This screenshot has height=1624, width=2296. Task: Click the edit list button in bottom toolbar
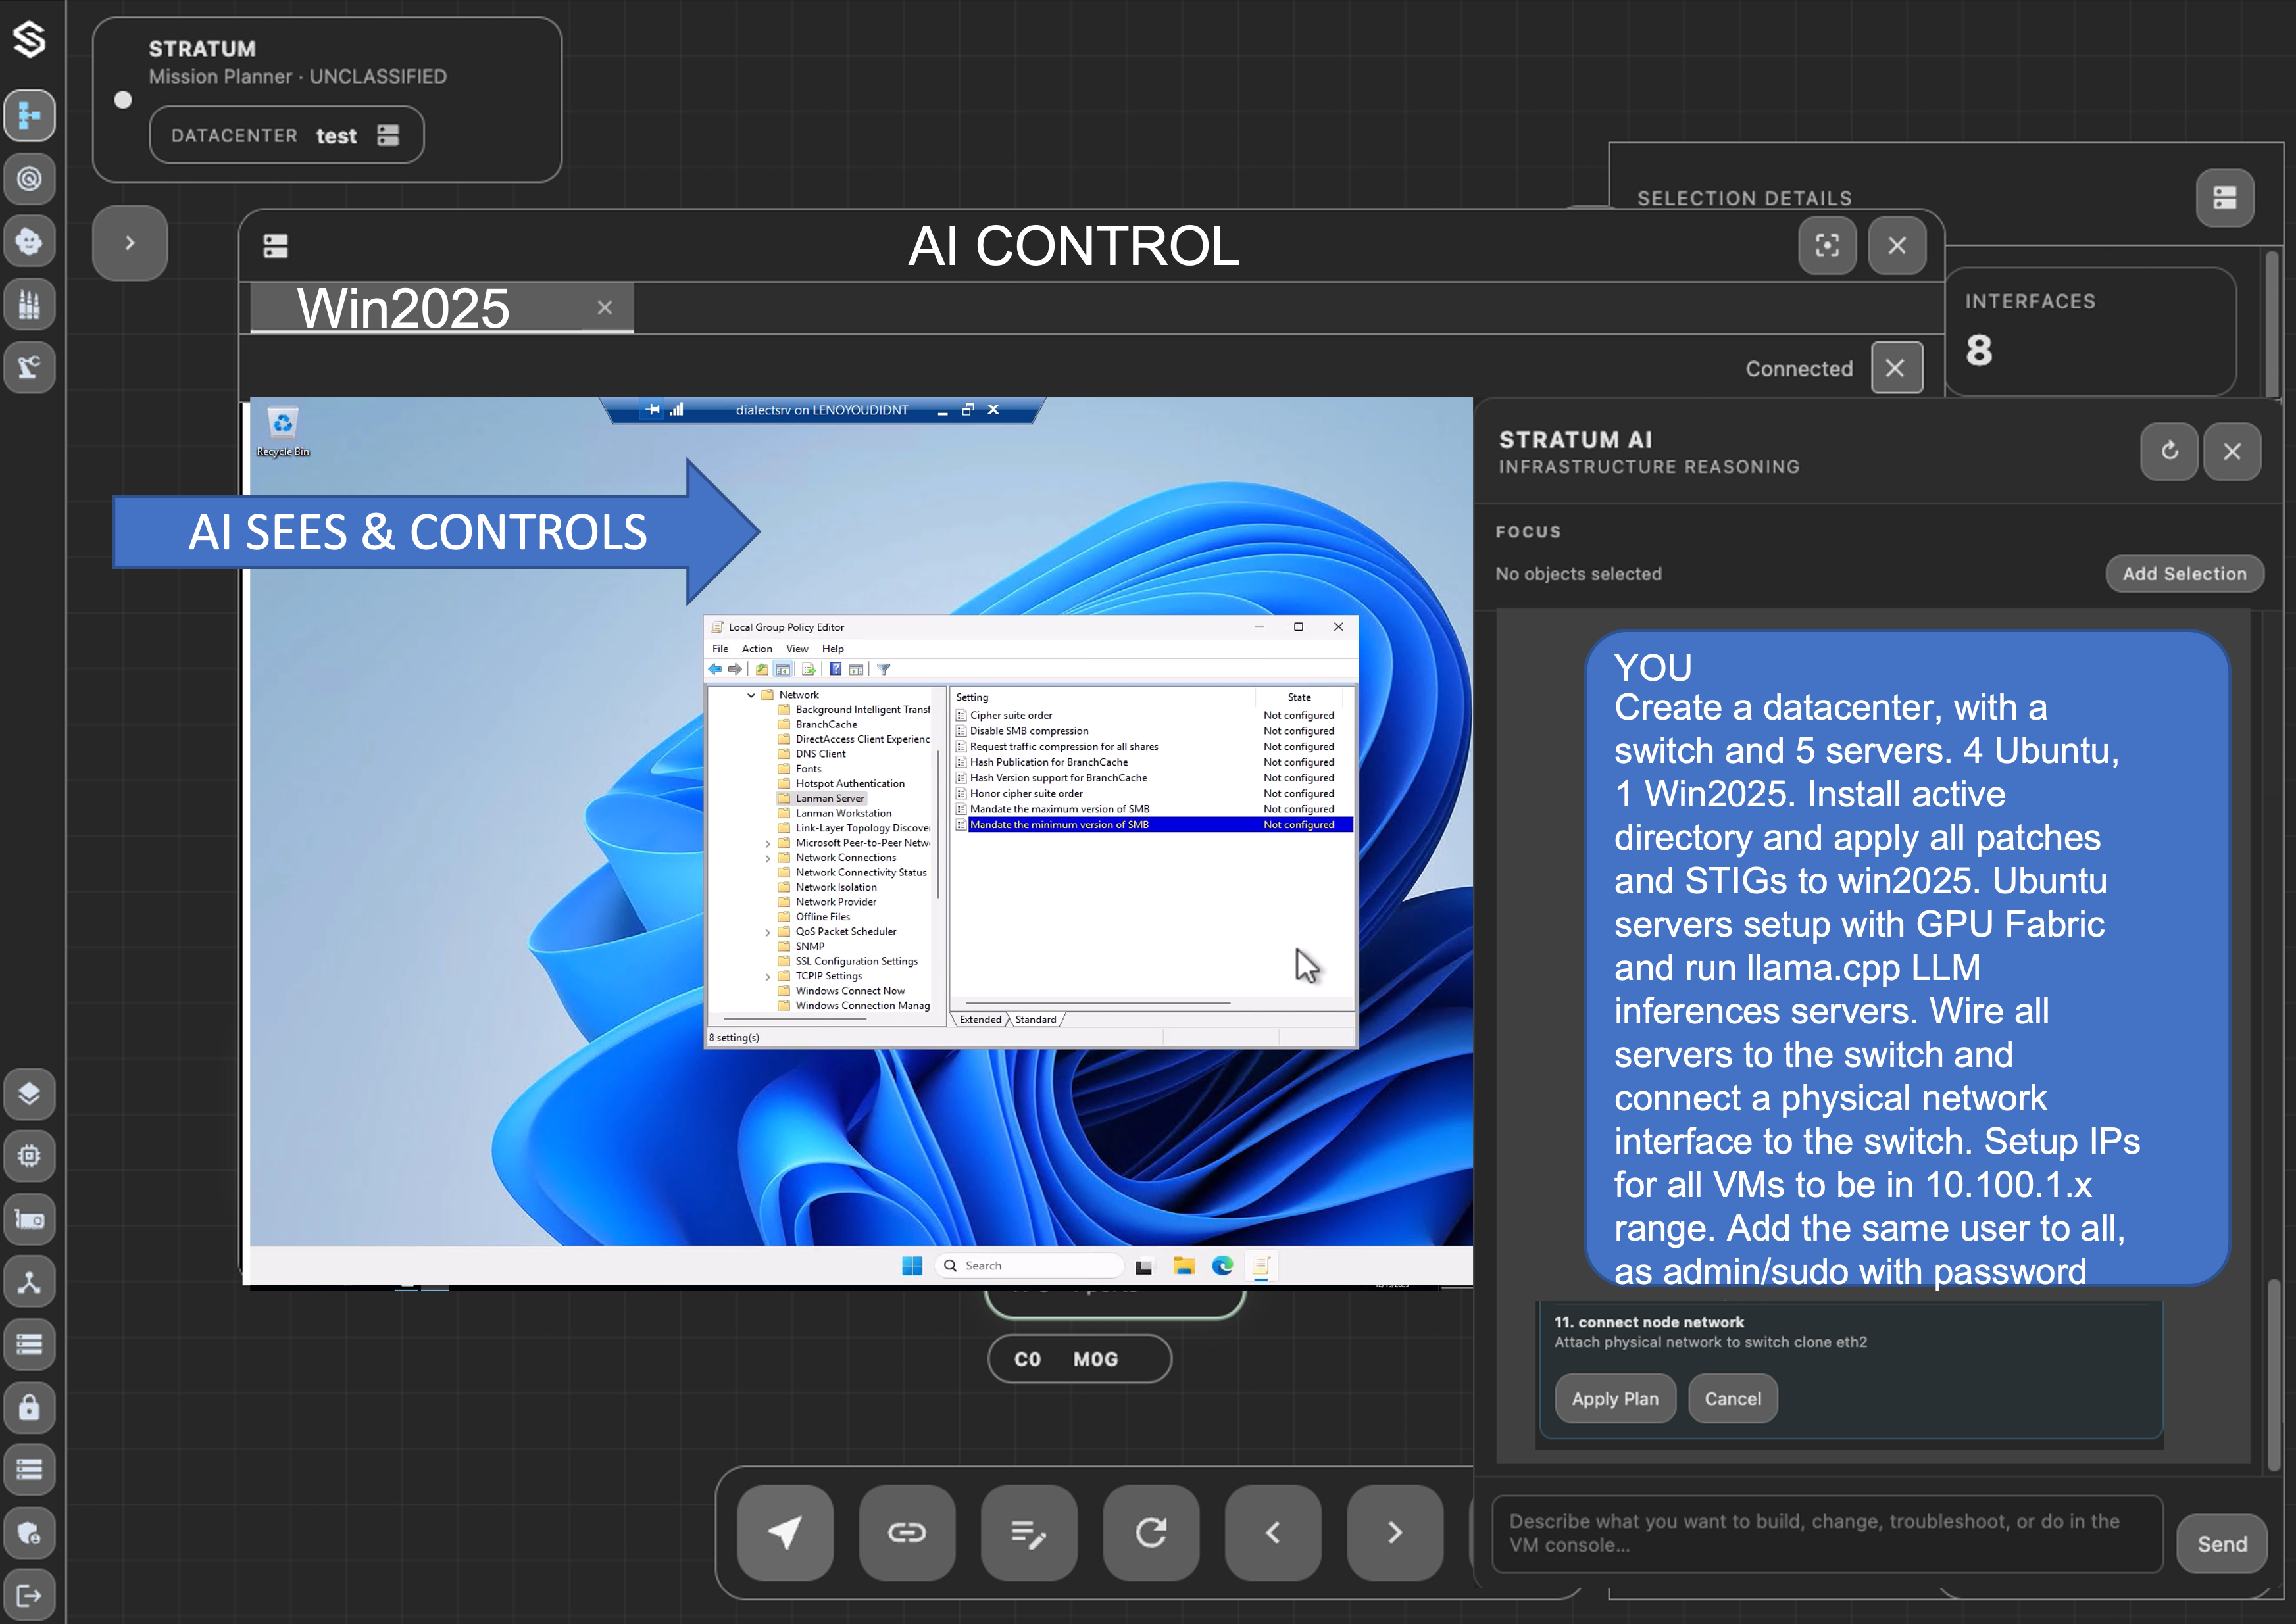(1029, 1532)
